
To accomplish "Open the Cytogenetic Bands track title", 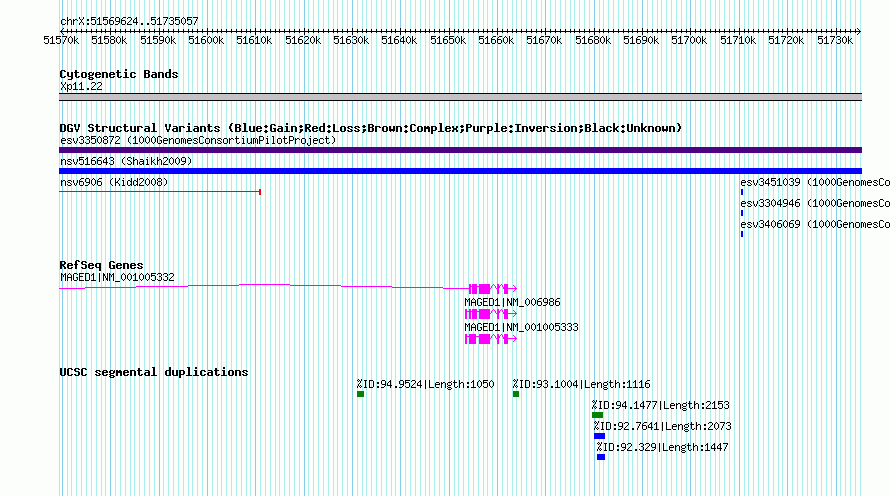I will point(119,74).
